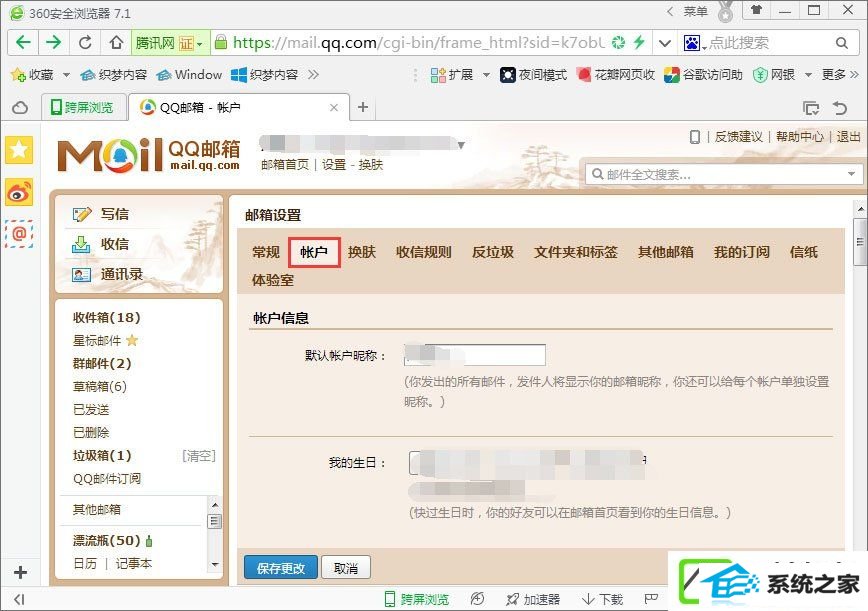Launch the 谷歌访问助 extension
The image size is (868, 611).
click(x=703, y=75)
